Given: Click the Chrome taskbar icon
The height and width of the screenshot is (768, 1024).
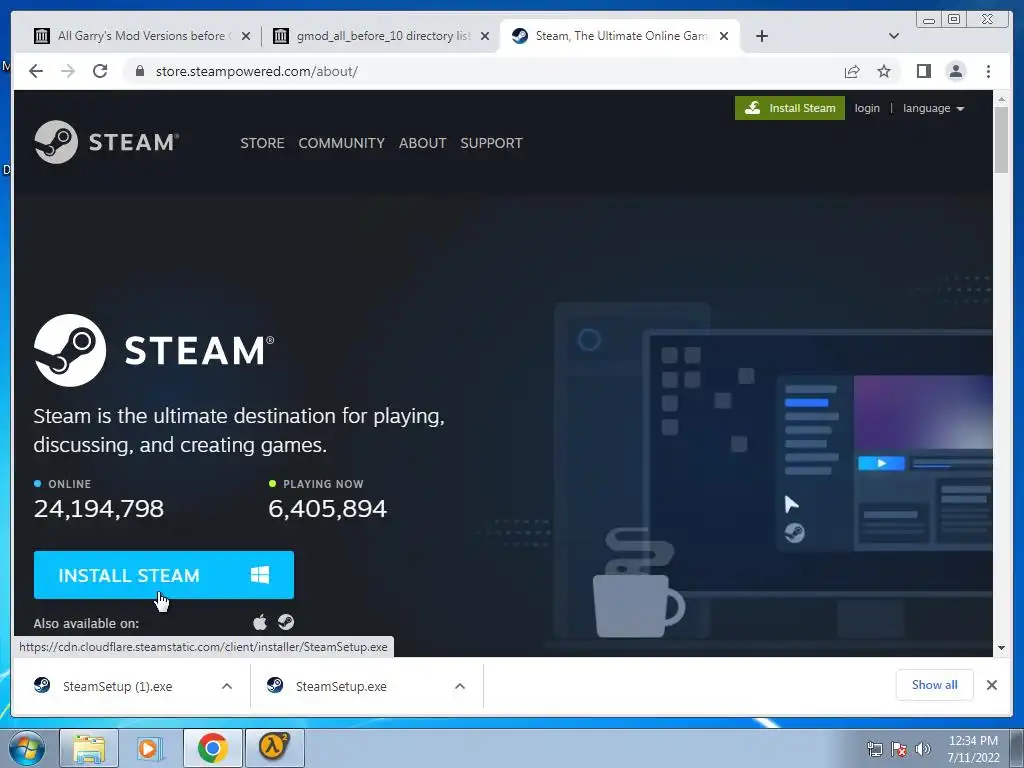Looking at the screenshot, I should coord(212,748).
